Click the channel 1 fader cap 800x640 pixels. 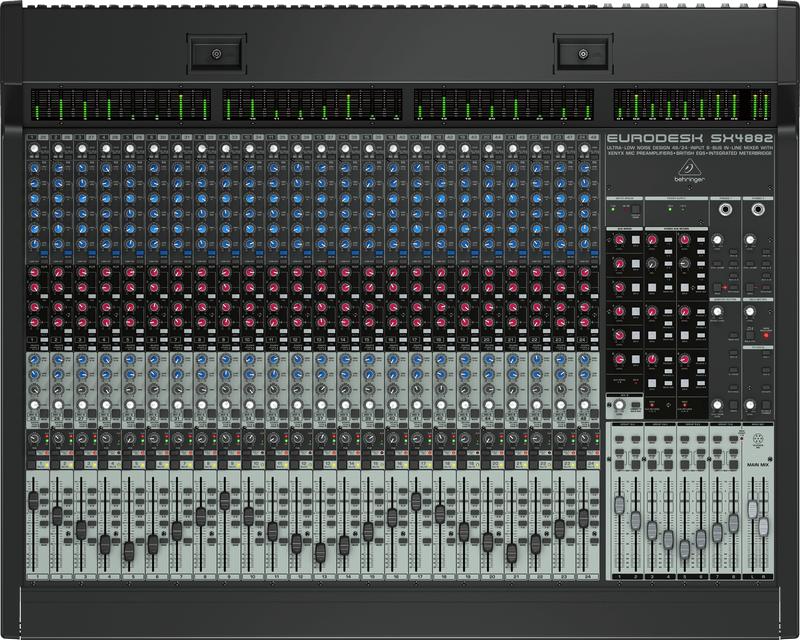pyautogui.click(x=33, y=498)
